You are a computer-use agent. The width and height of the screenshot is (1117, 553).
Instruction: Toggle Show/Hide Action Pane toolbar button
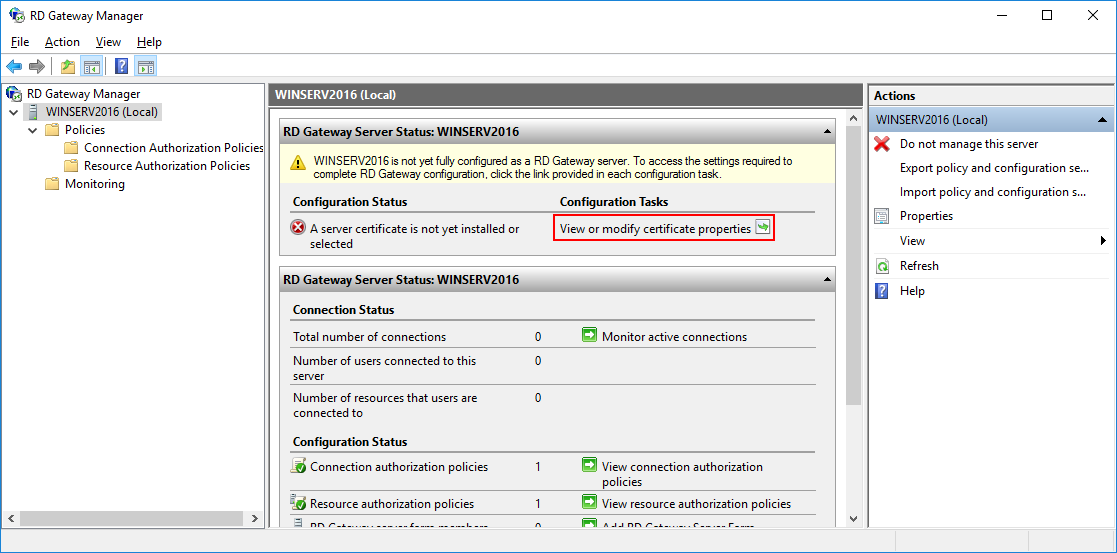click(146, 67)
